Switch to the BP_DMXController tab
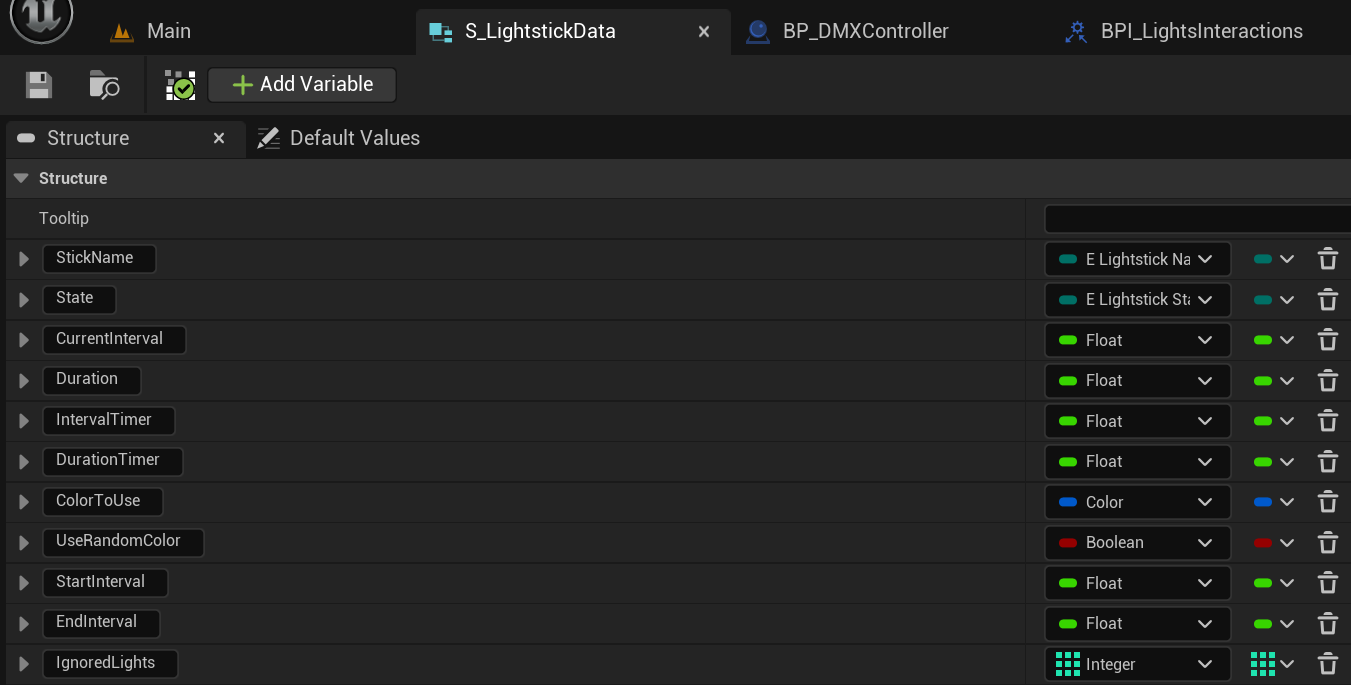 pos(864,31)
